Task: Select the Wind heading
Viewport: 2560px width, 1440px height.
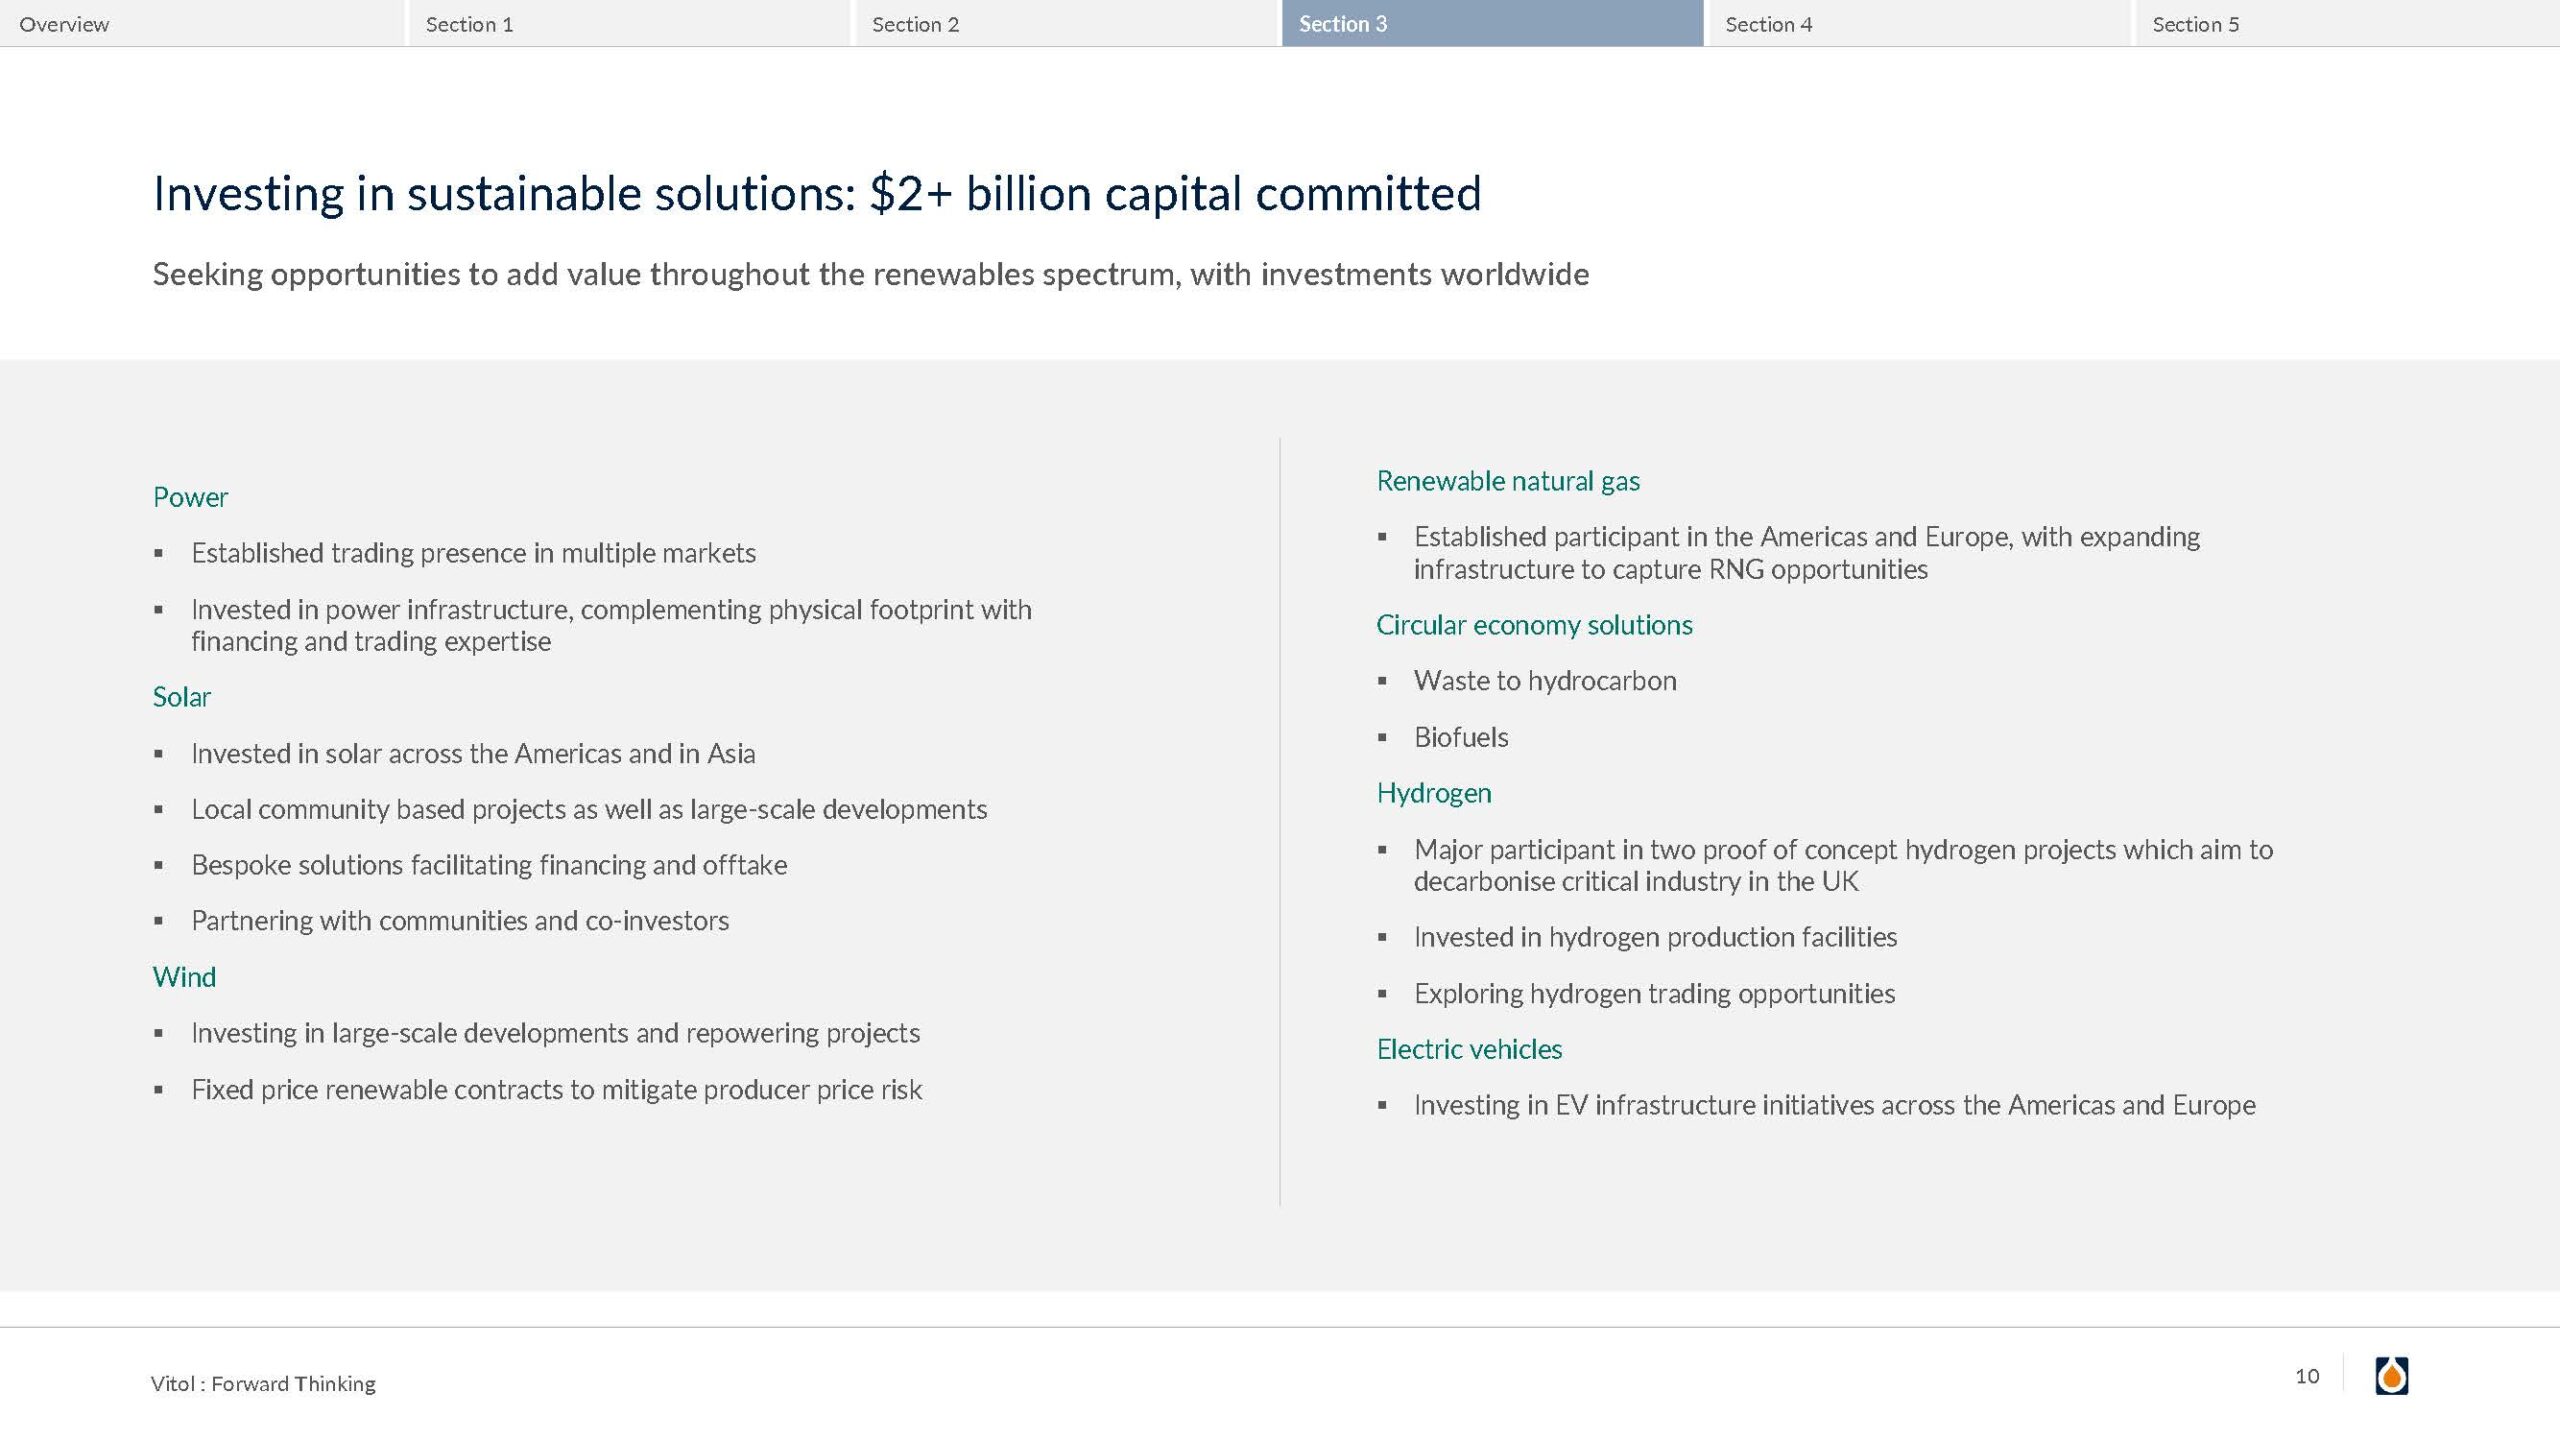Action: pos(184,977)
